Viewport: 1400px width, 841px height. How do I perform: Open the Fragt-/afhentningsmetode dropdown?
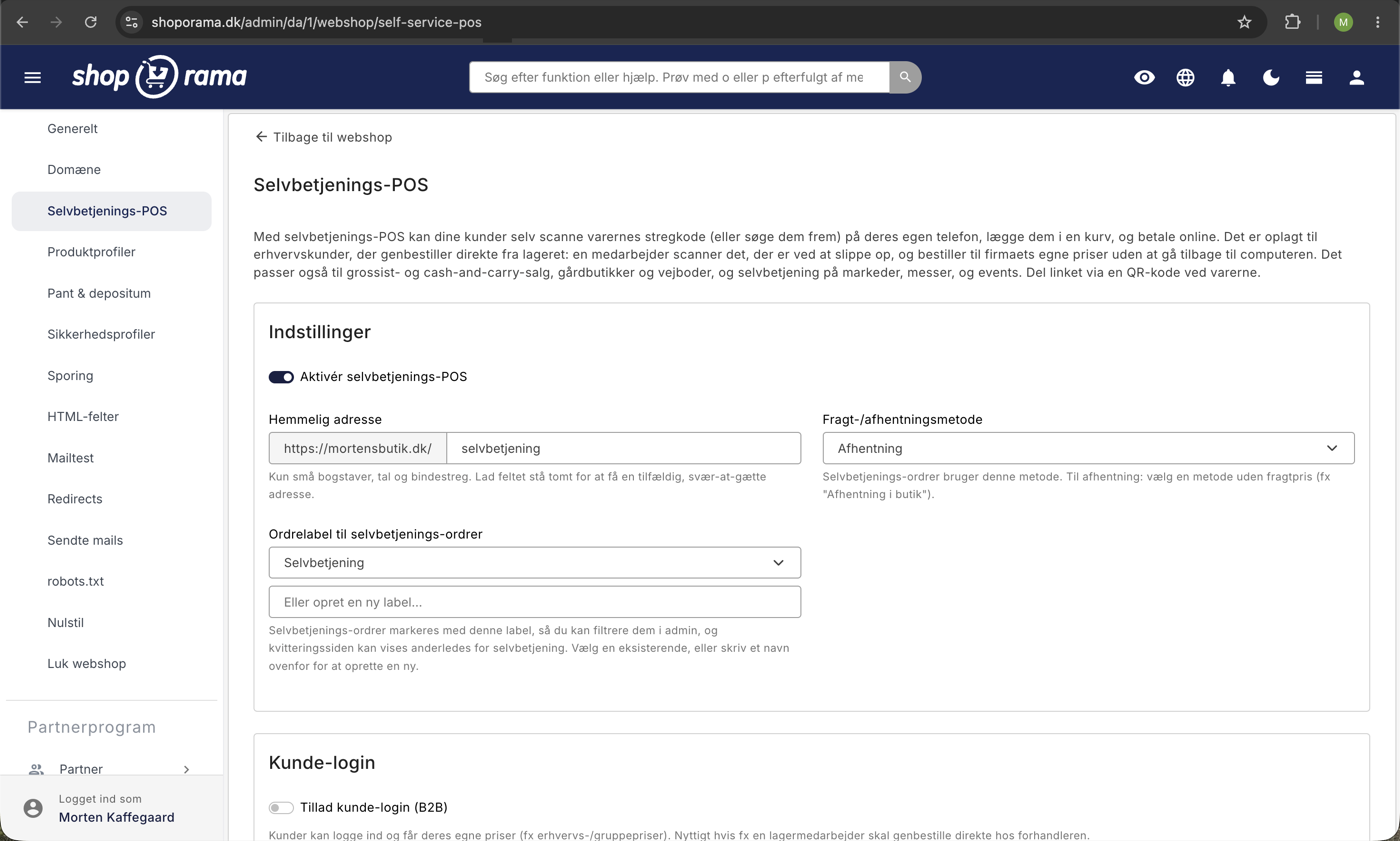(x=1088, y=448)
